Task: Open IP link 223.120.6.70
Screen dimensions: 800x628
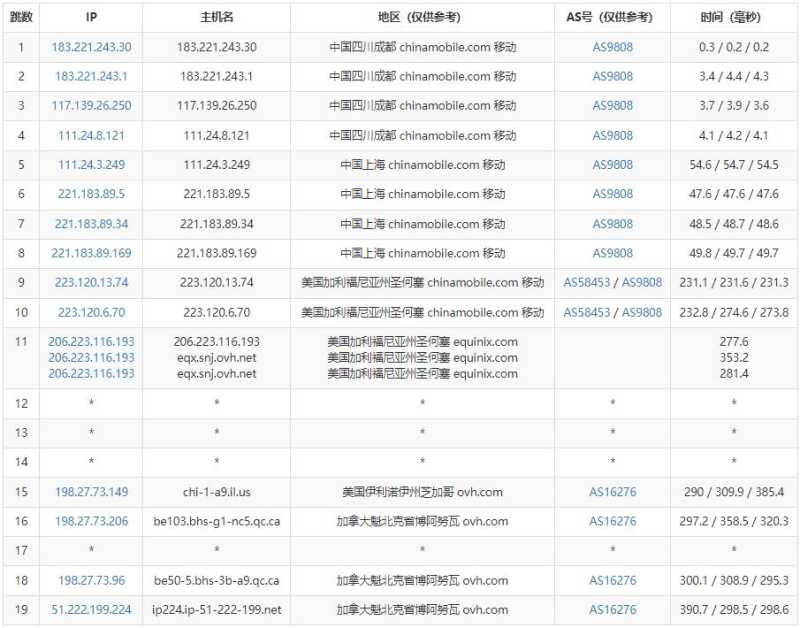Action: 91,312
